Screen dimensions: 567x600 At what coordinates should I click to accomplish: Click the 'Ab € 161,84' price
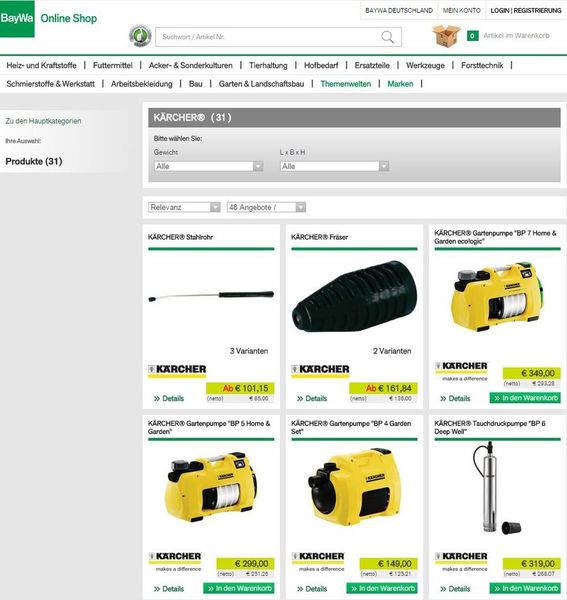tap(383, 388)
